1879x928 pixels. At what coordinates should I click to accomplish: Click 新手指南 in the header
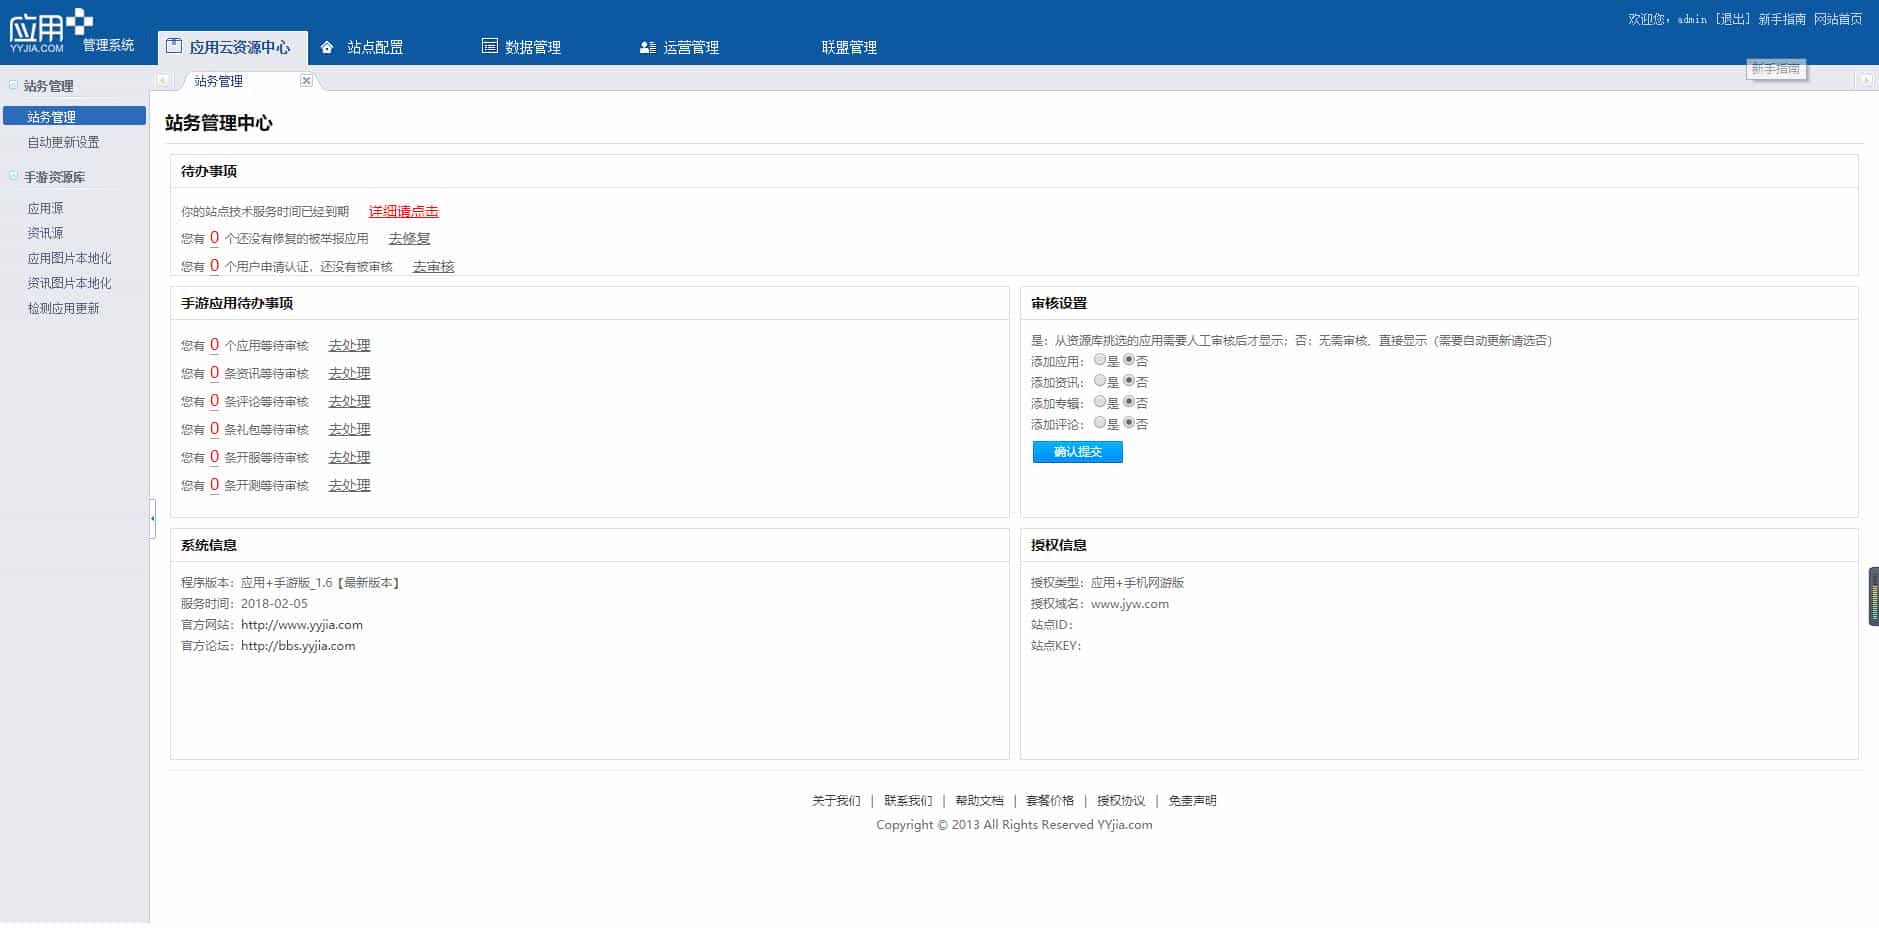point(1782,19)
